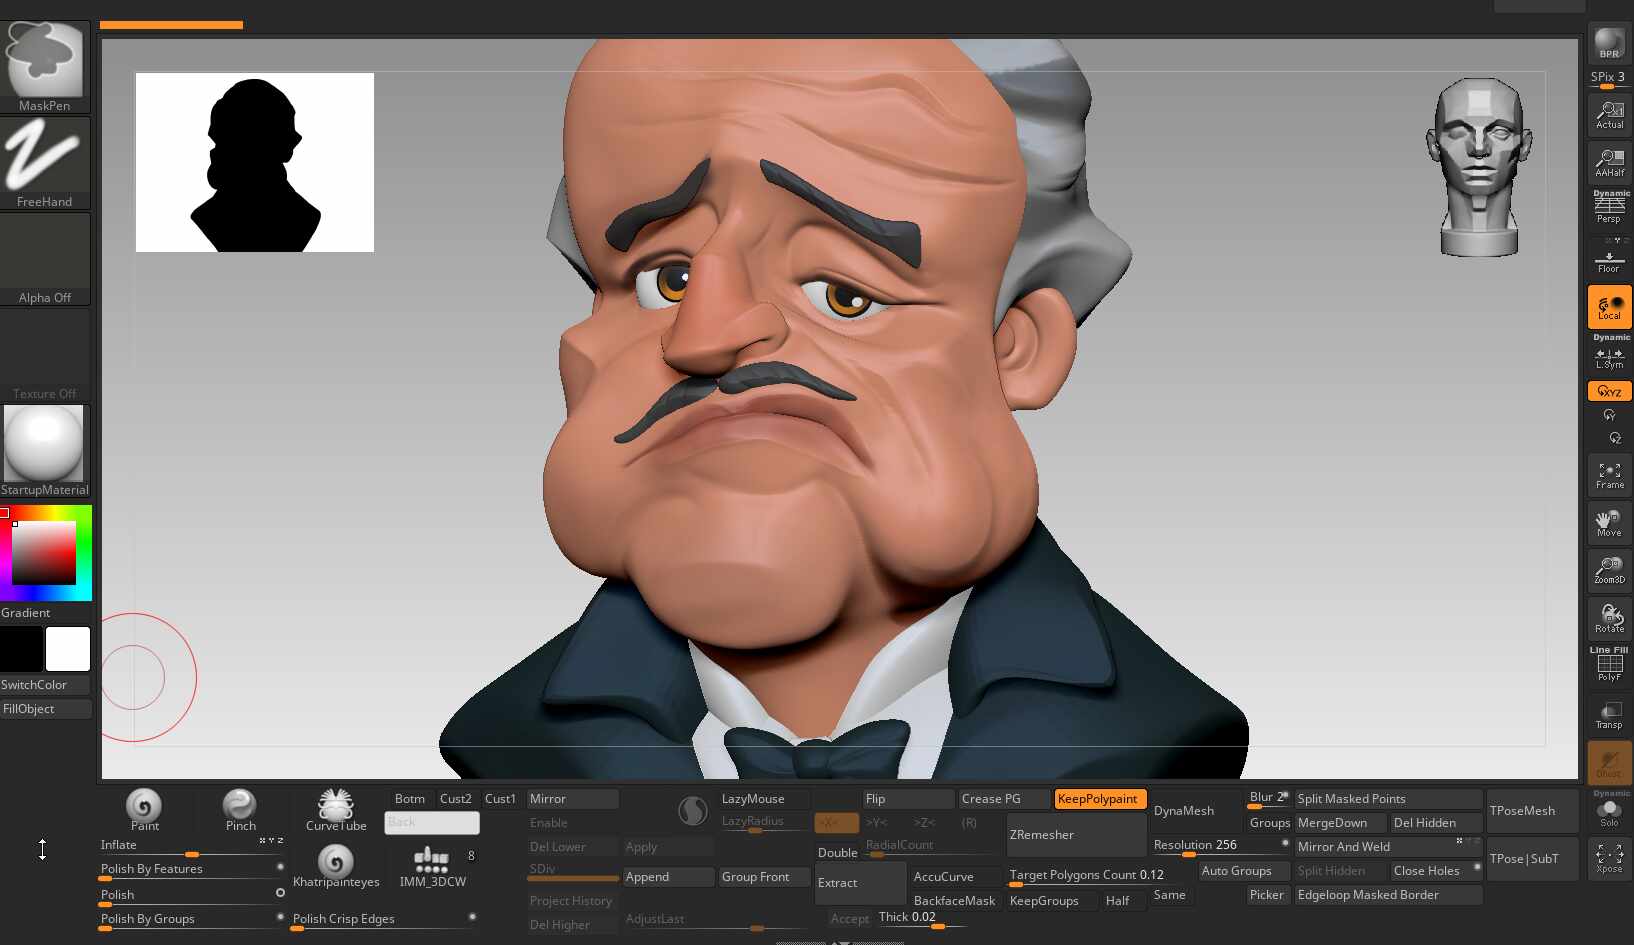Image resolution: width=1634 pixels, height=945 pixels.
Task: Select the Khatripainteyes brush
Action: tap(336, 866)
